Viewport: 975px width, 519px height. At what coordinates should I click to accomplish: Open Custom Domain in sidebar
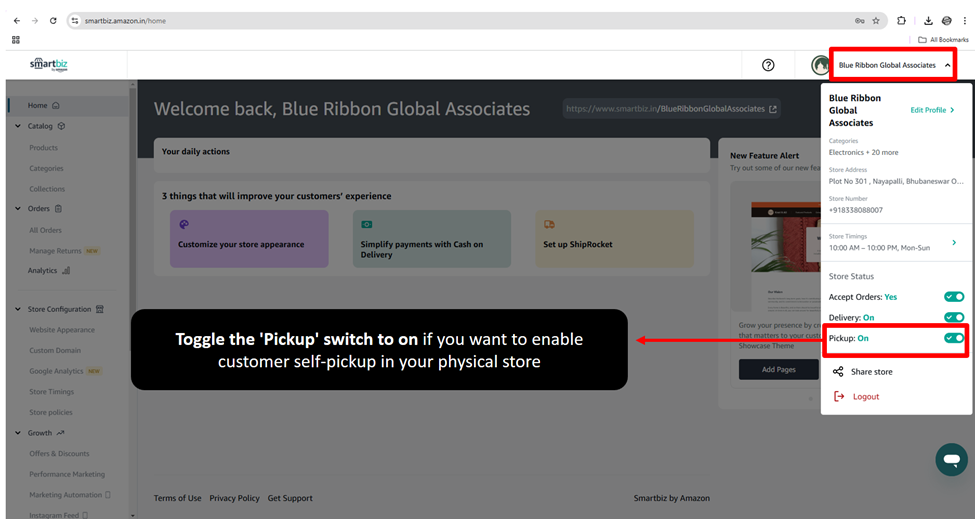tap(55, 351)
